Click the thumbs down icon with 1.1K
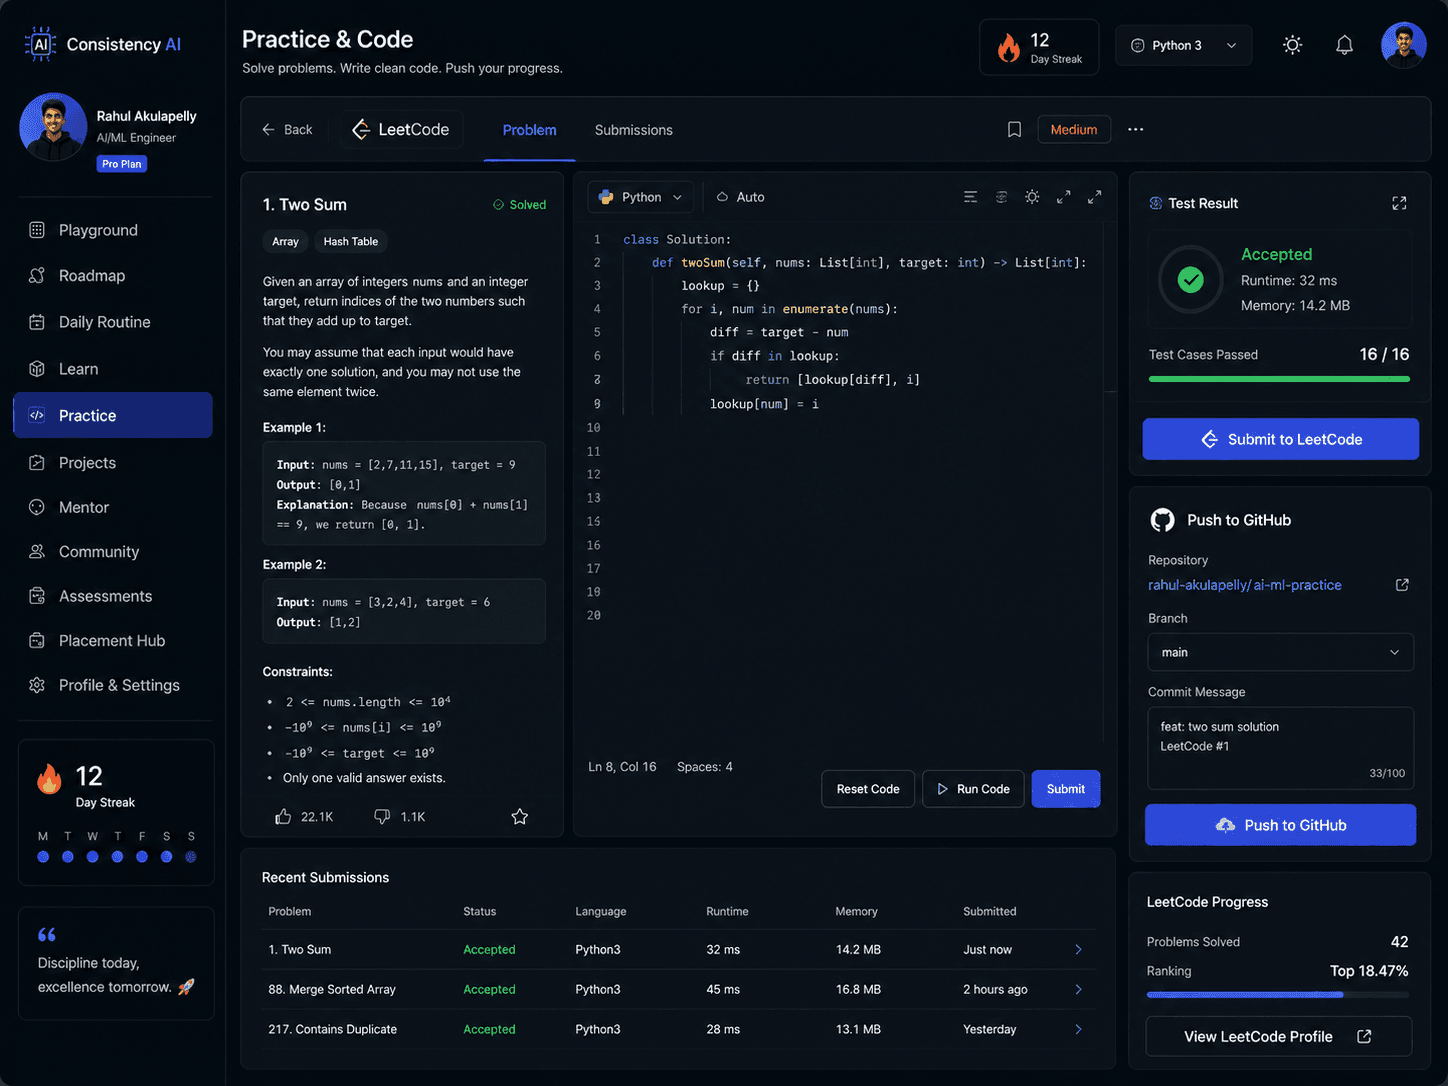 coord(382,817)
